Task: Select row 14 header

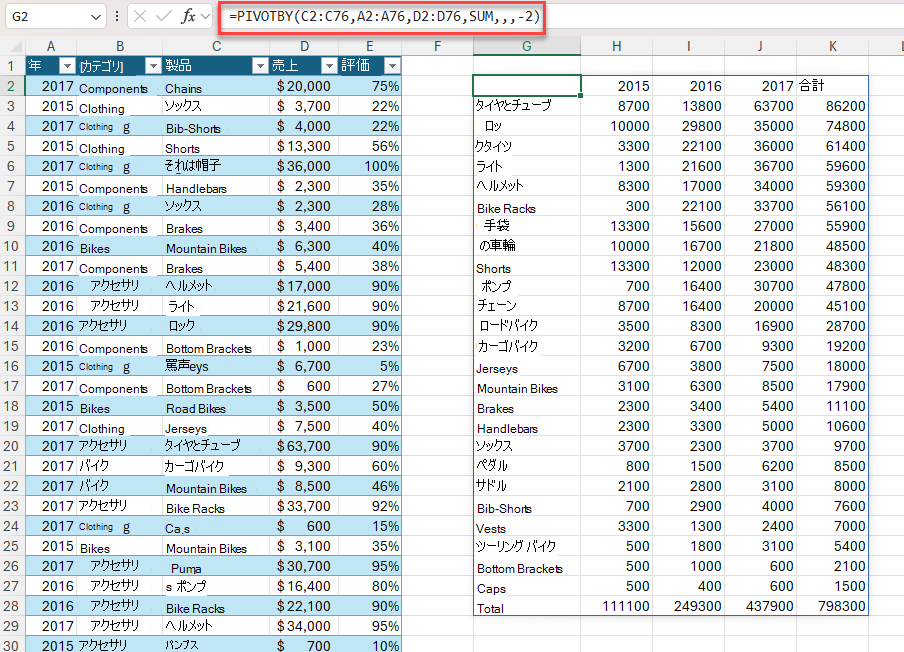Action: 12,326
